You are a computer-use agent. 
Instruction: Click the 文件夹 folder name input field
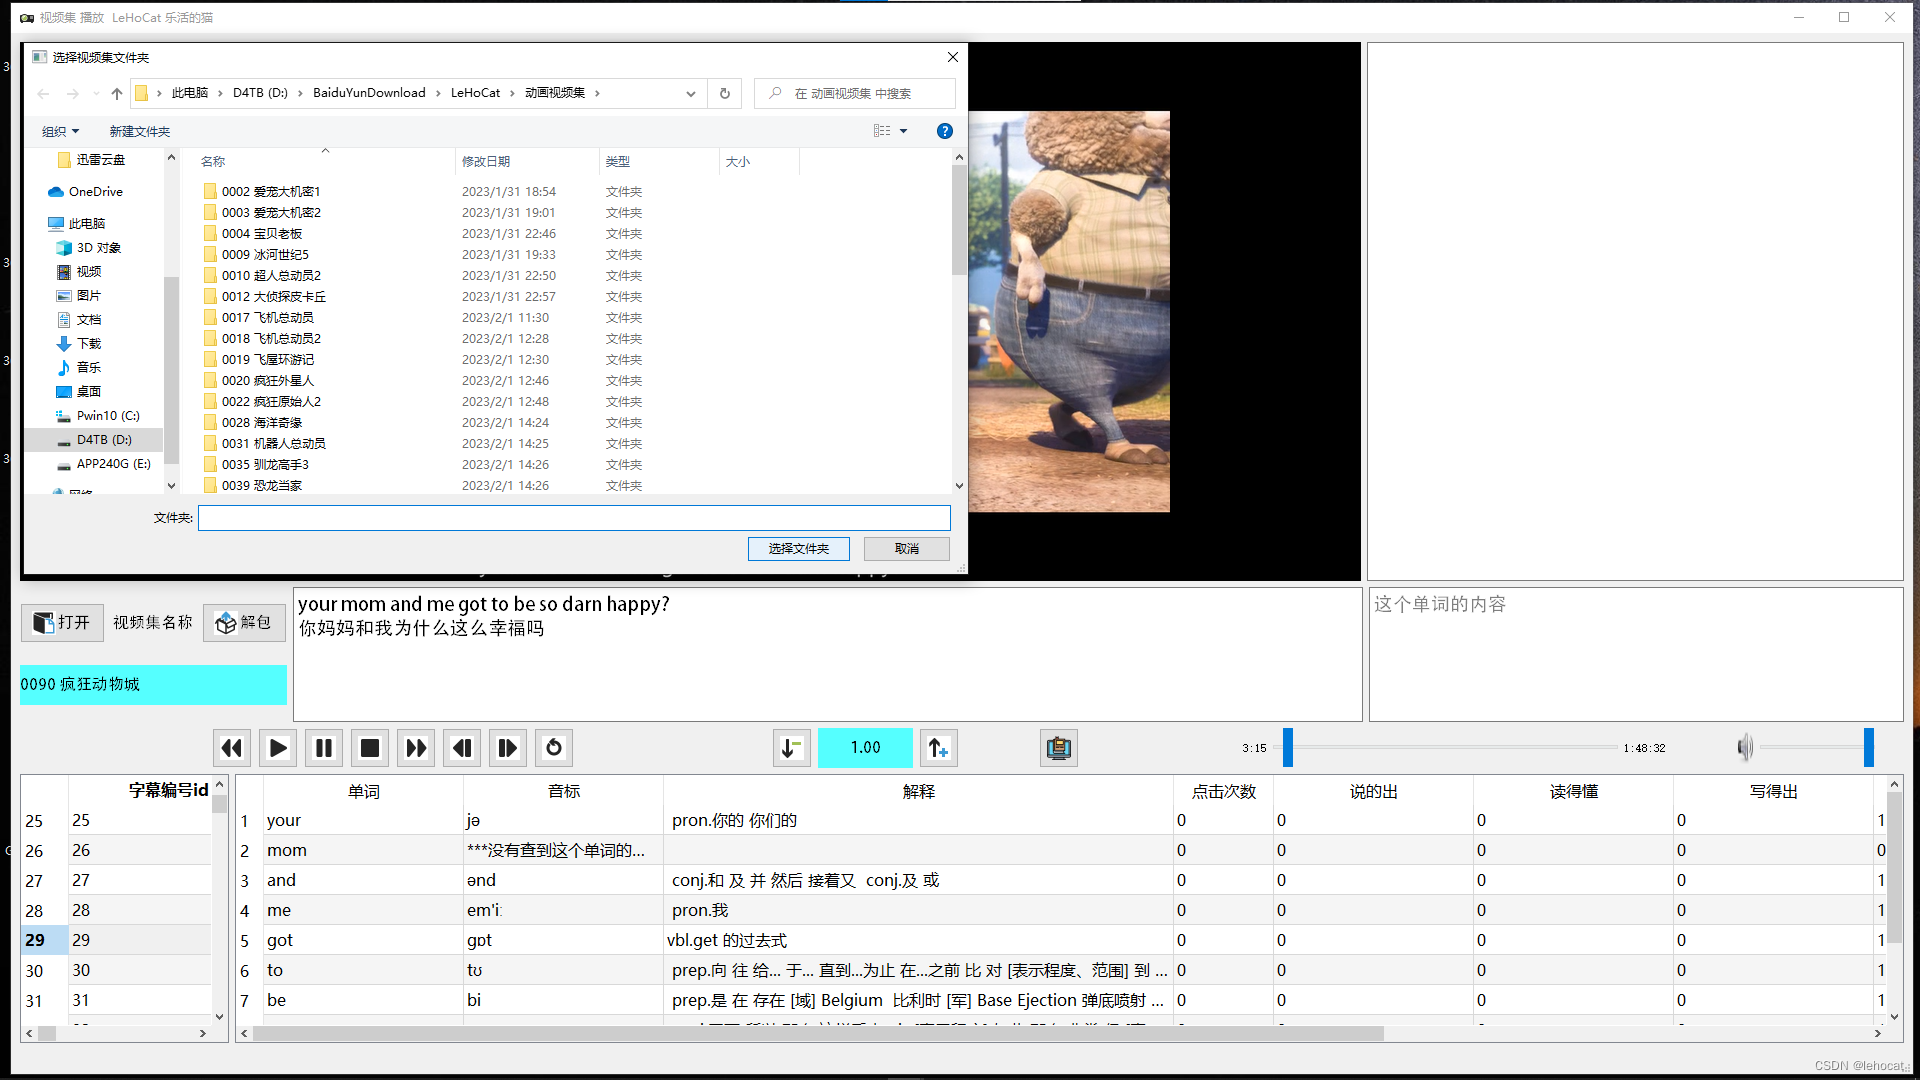pyautogui.click(x=574, y=518)
